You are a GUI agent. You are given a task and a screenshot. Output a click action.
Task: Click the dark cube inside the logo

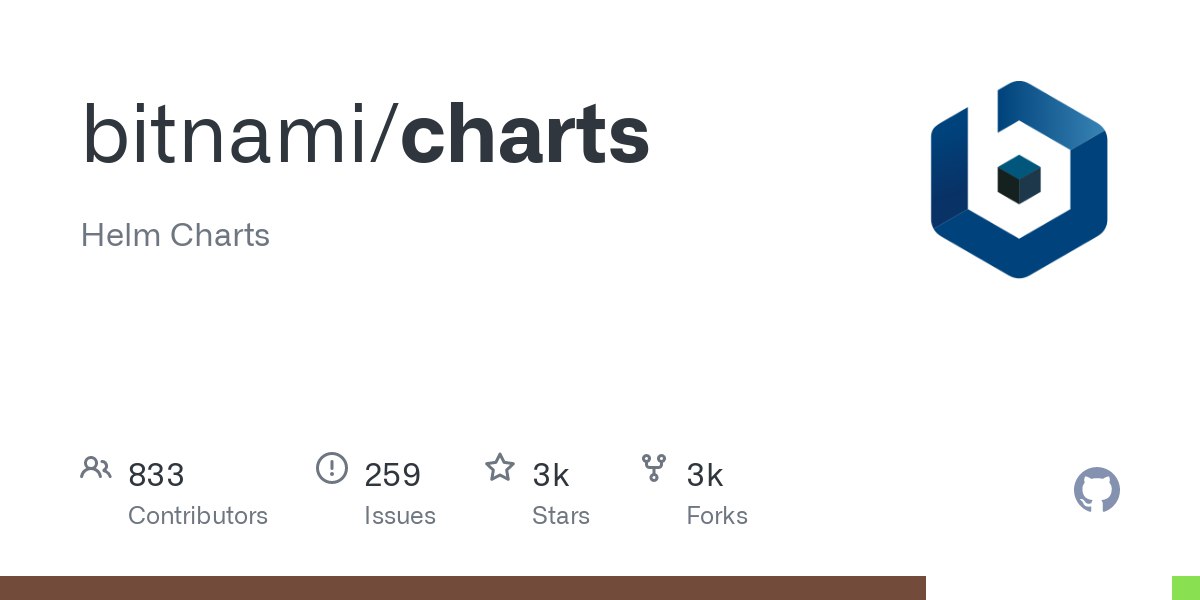point(1019,179)
